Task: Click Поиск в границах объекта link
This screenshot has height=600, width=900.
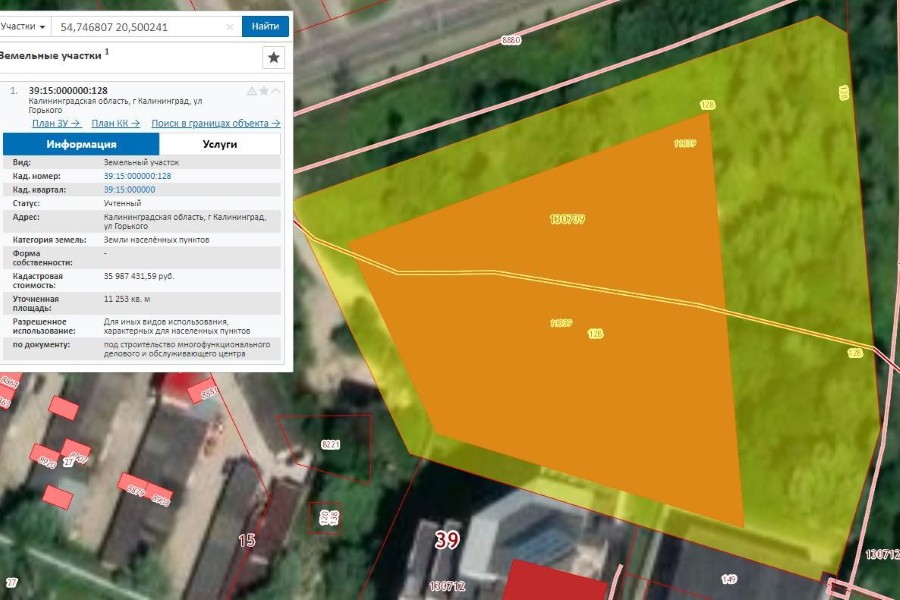Action: click(x=215, y=123)
